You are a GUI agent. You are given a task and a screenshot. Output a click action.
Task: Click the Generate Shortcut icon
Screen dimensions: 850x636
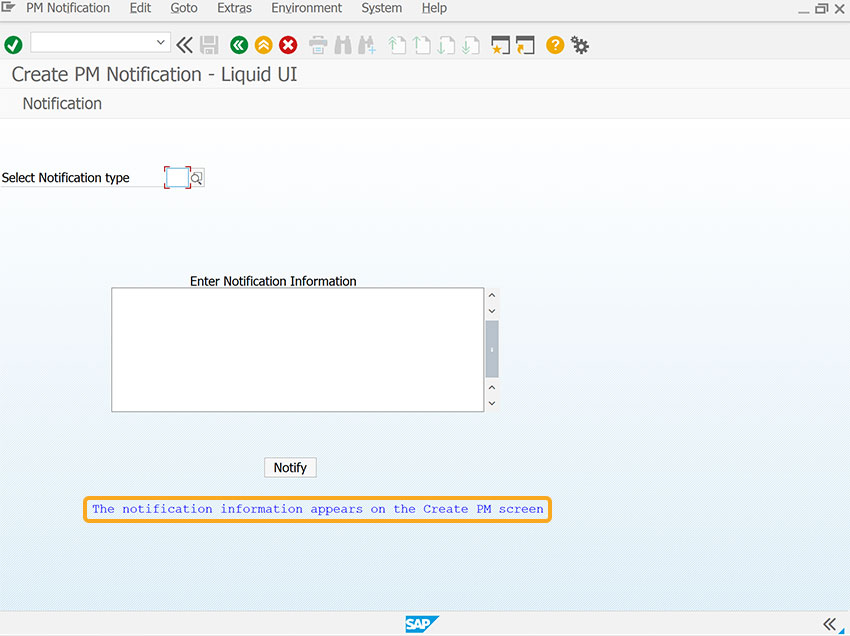[x=525, y=45]
